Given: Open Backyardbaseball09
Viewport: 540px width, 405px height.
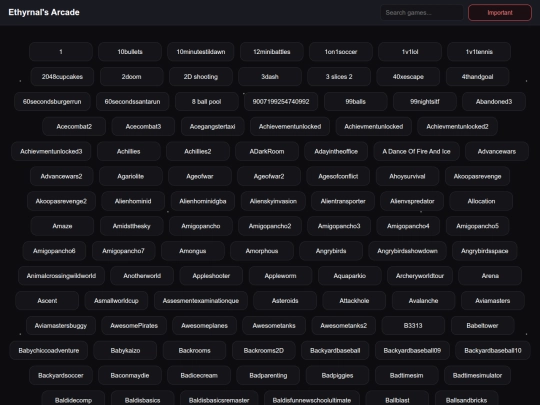Looking at the screenshot, I should [x=412, y=351].
